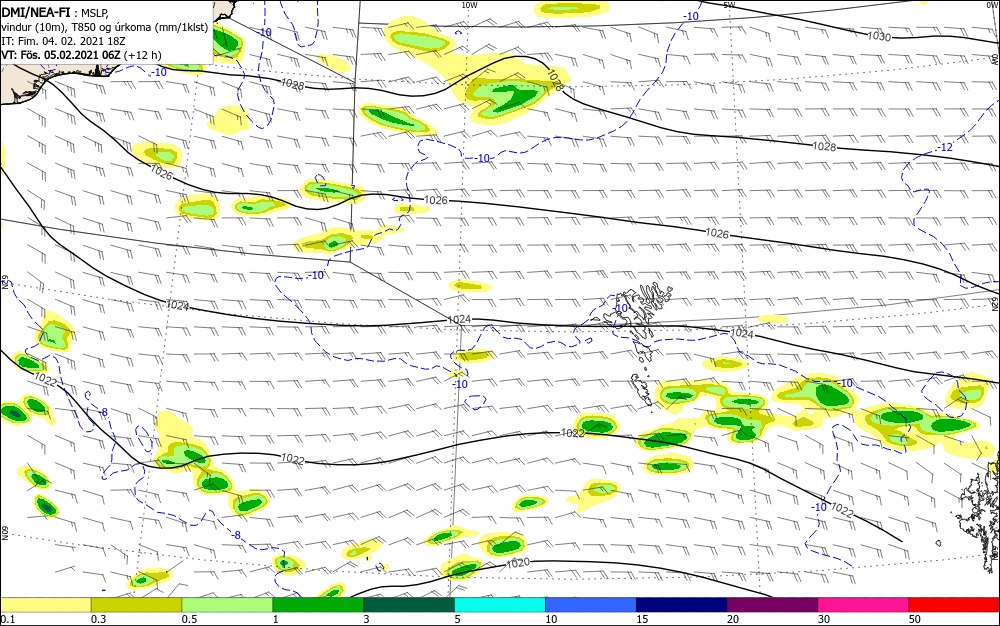1000x626 pixels.
Task: Click the red 50+ legend swatch
Action: pyautogui.click(x=954, y=604)
